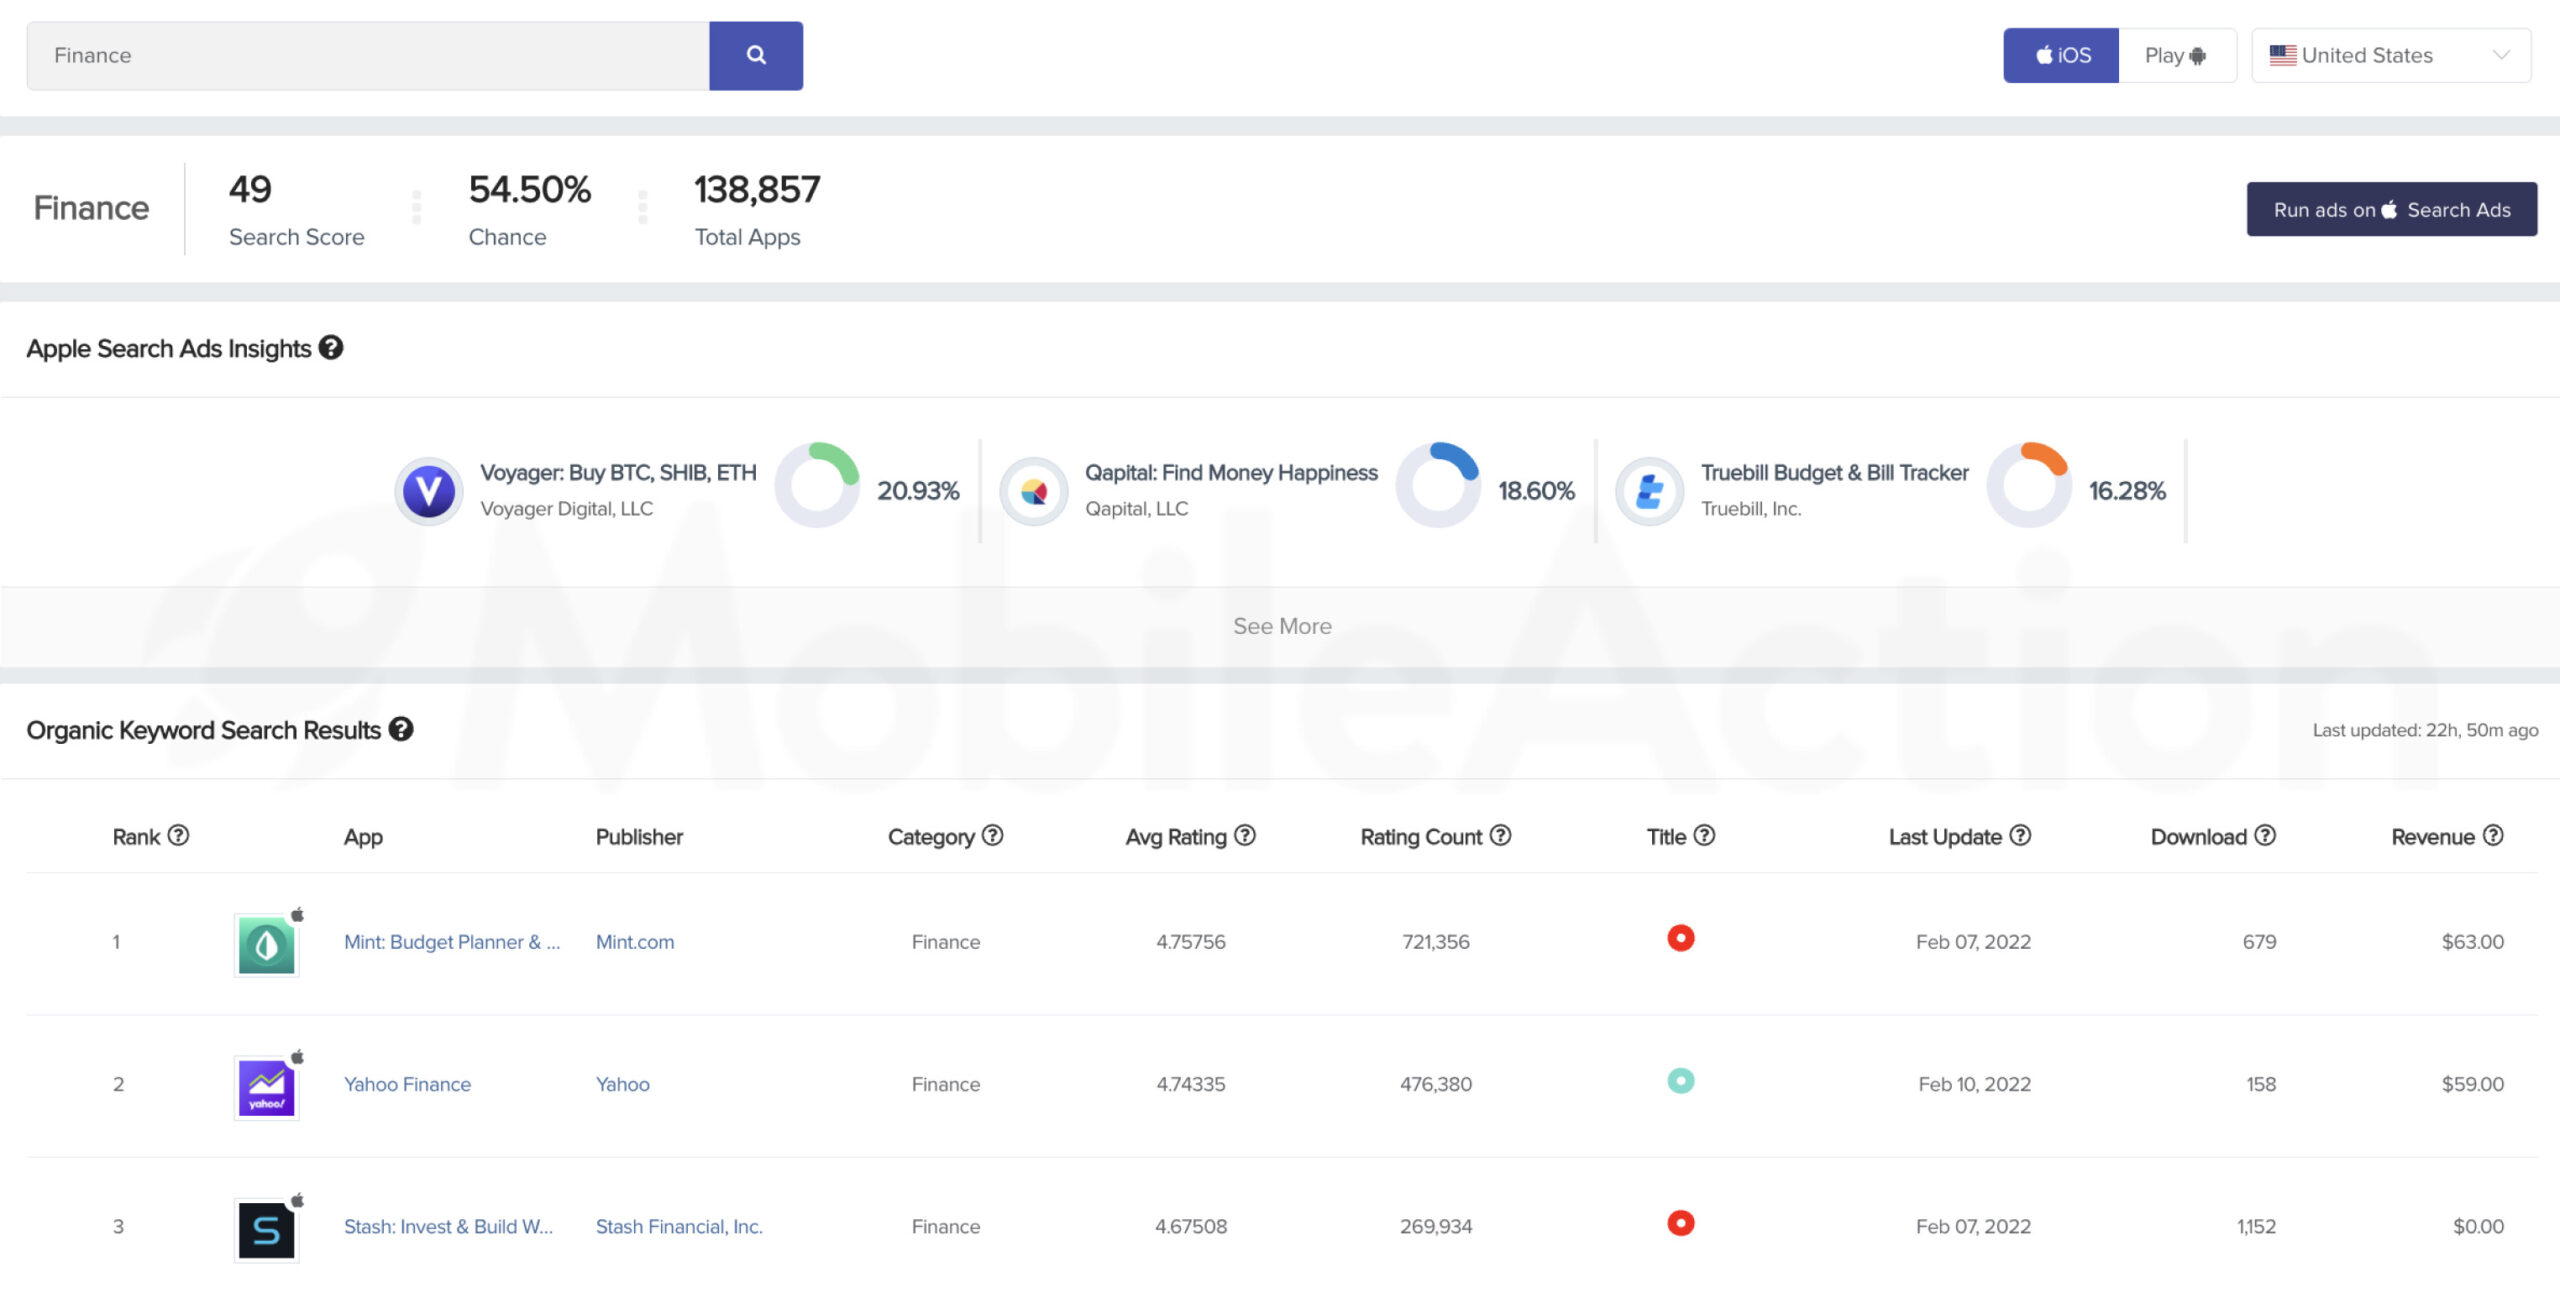Click the Last Update column help icon
This screenshot has width=2560, height=1298.
coord(2020,835)
